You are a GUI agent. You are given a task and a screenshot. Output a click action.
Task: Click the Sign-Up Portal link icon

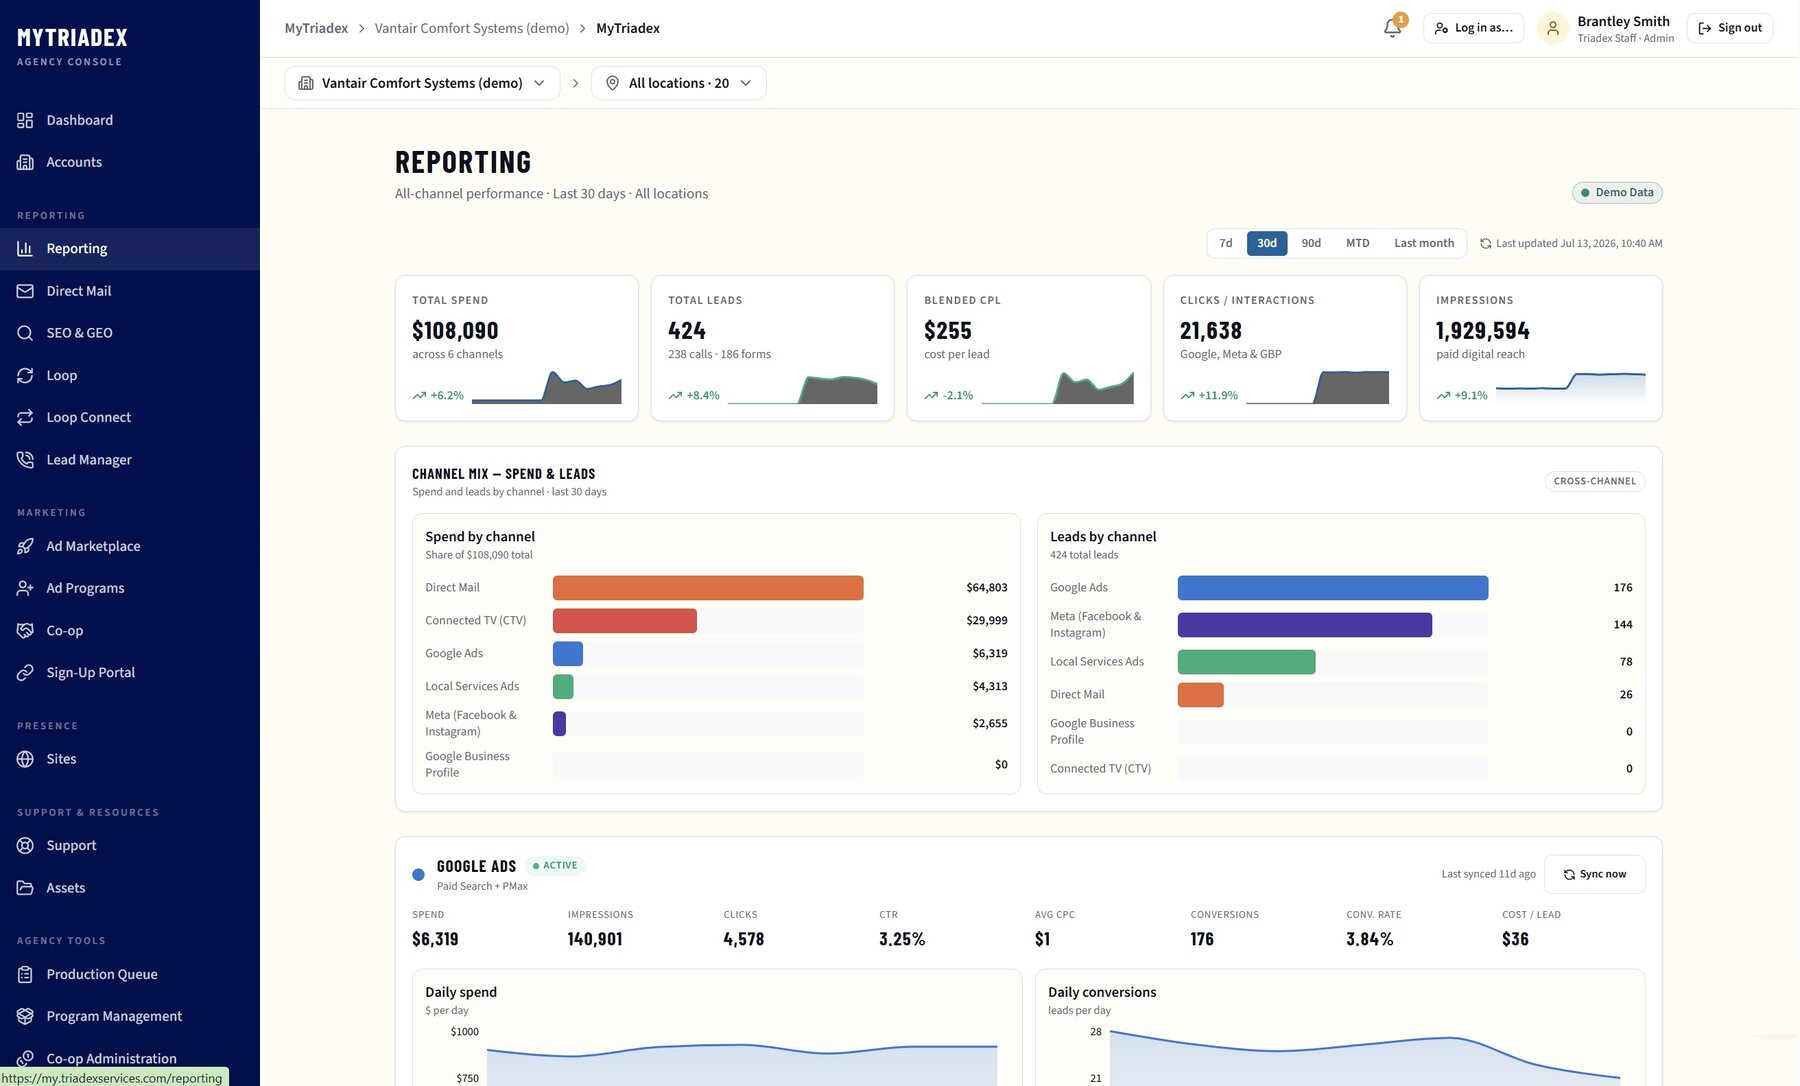(25, 673)
